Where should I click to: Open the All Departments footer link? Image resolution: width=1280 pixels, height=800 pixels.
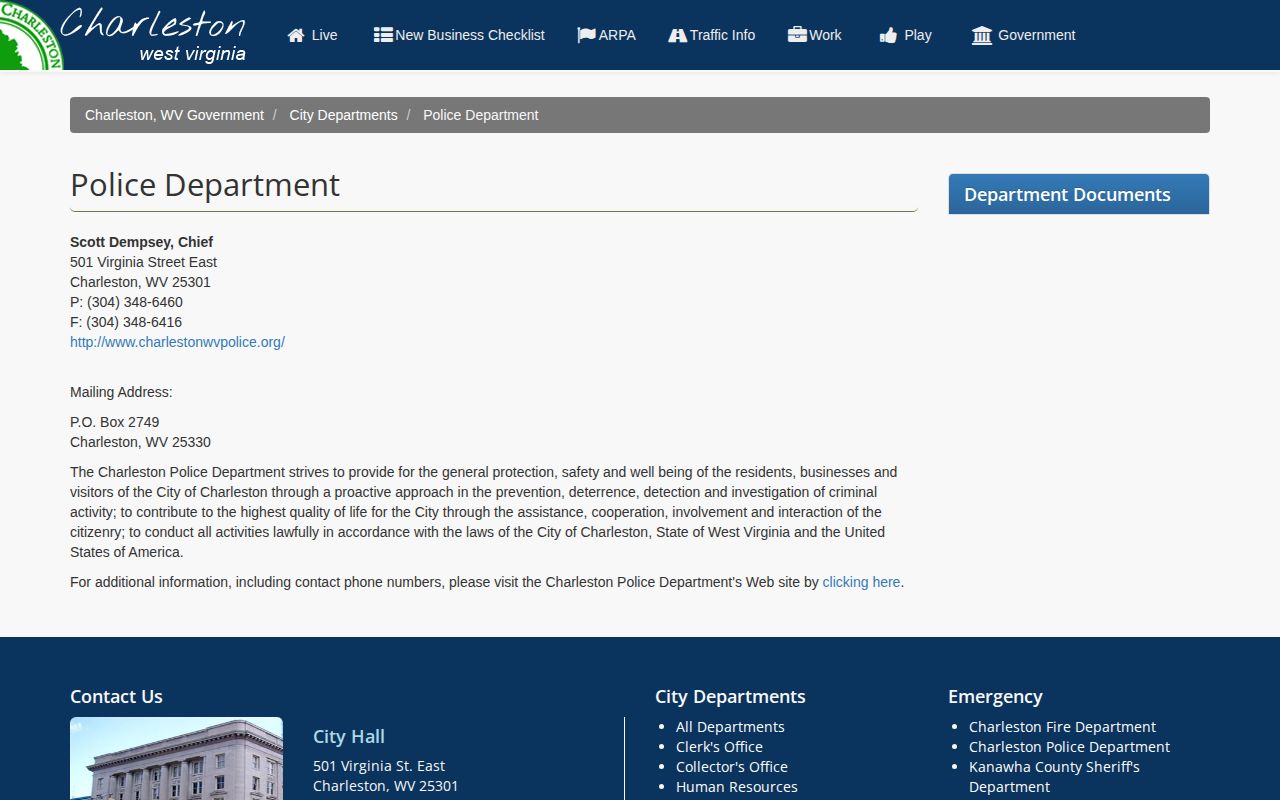pos(730,727)
